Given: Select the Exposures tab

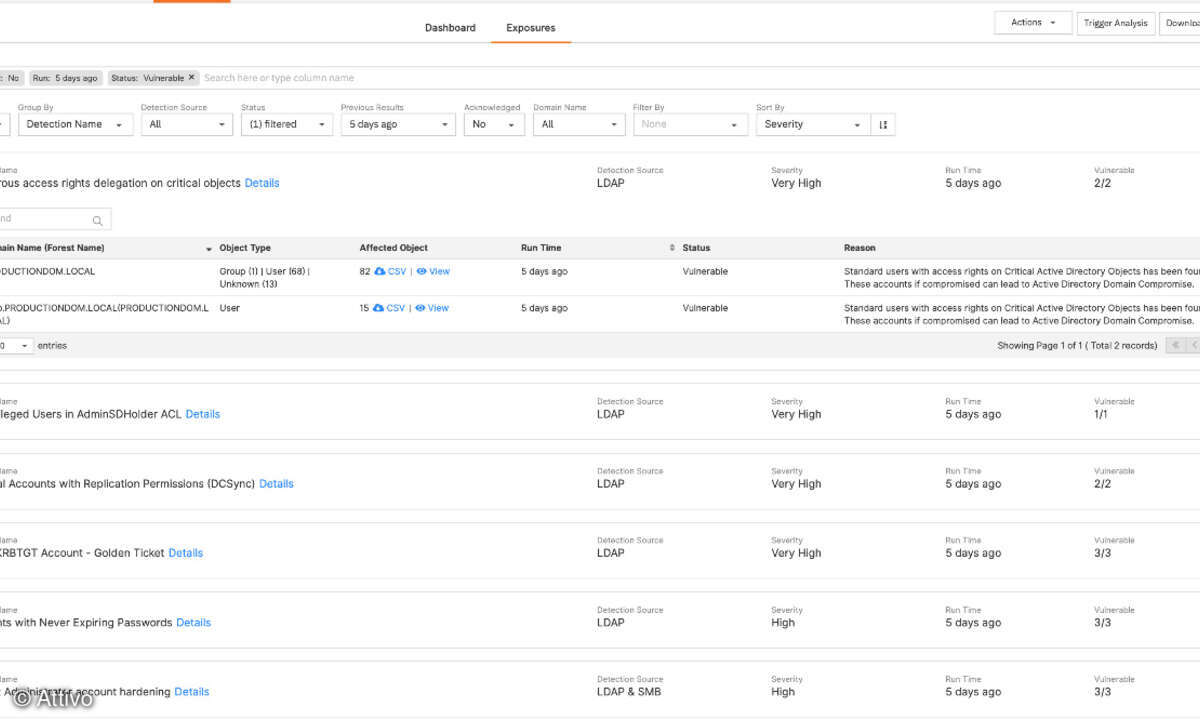Looking at the screenshot, I should pyautogui.click(x=531, y=27).
